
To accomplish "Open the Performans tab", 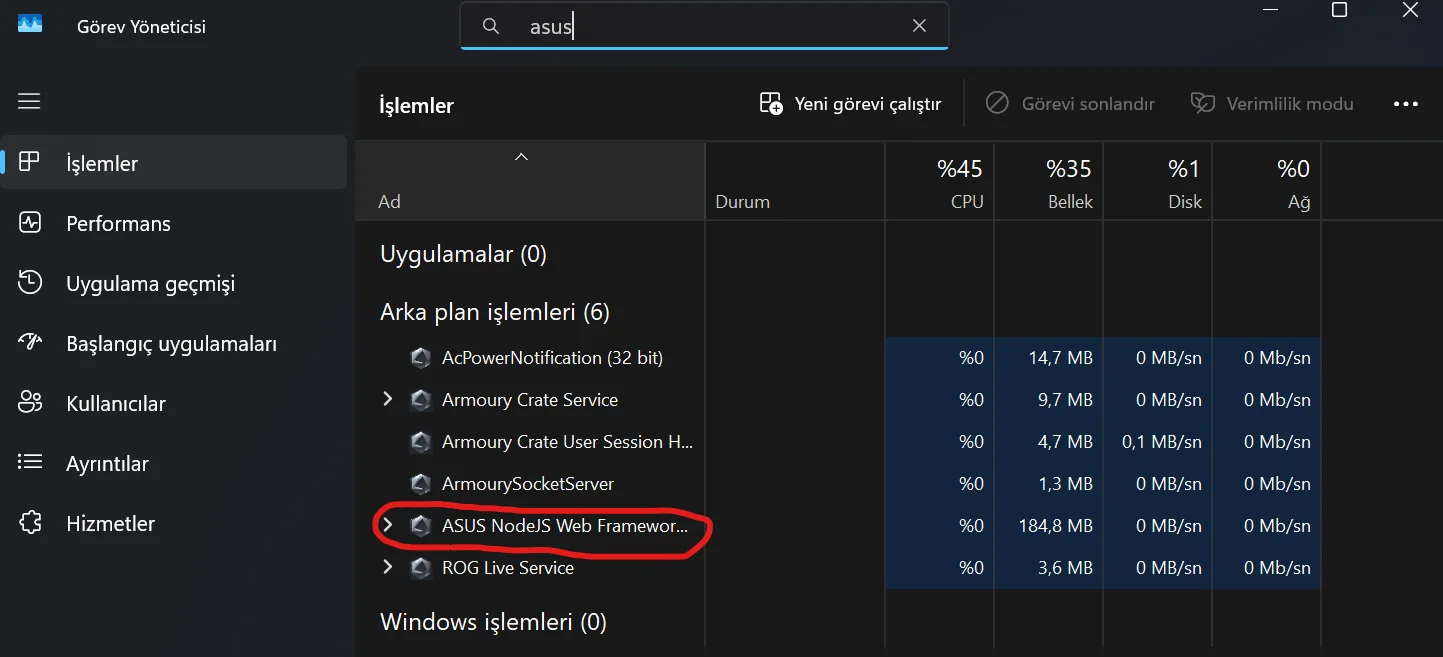I will 118,224.
